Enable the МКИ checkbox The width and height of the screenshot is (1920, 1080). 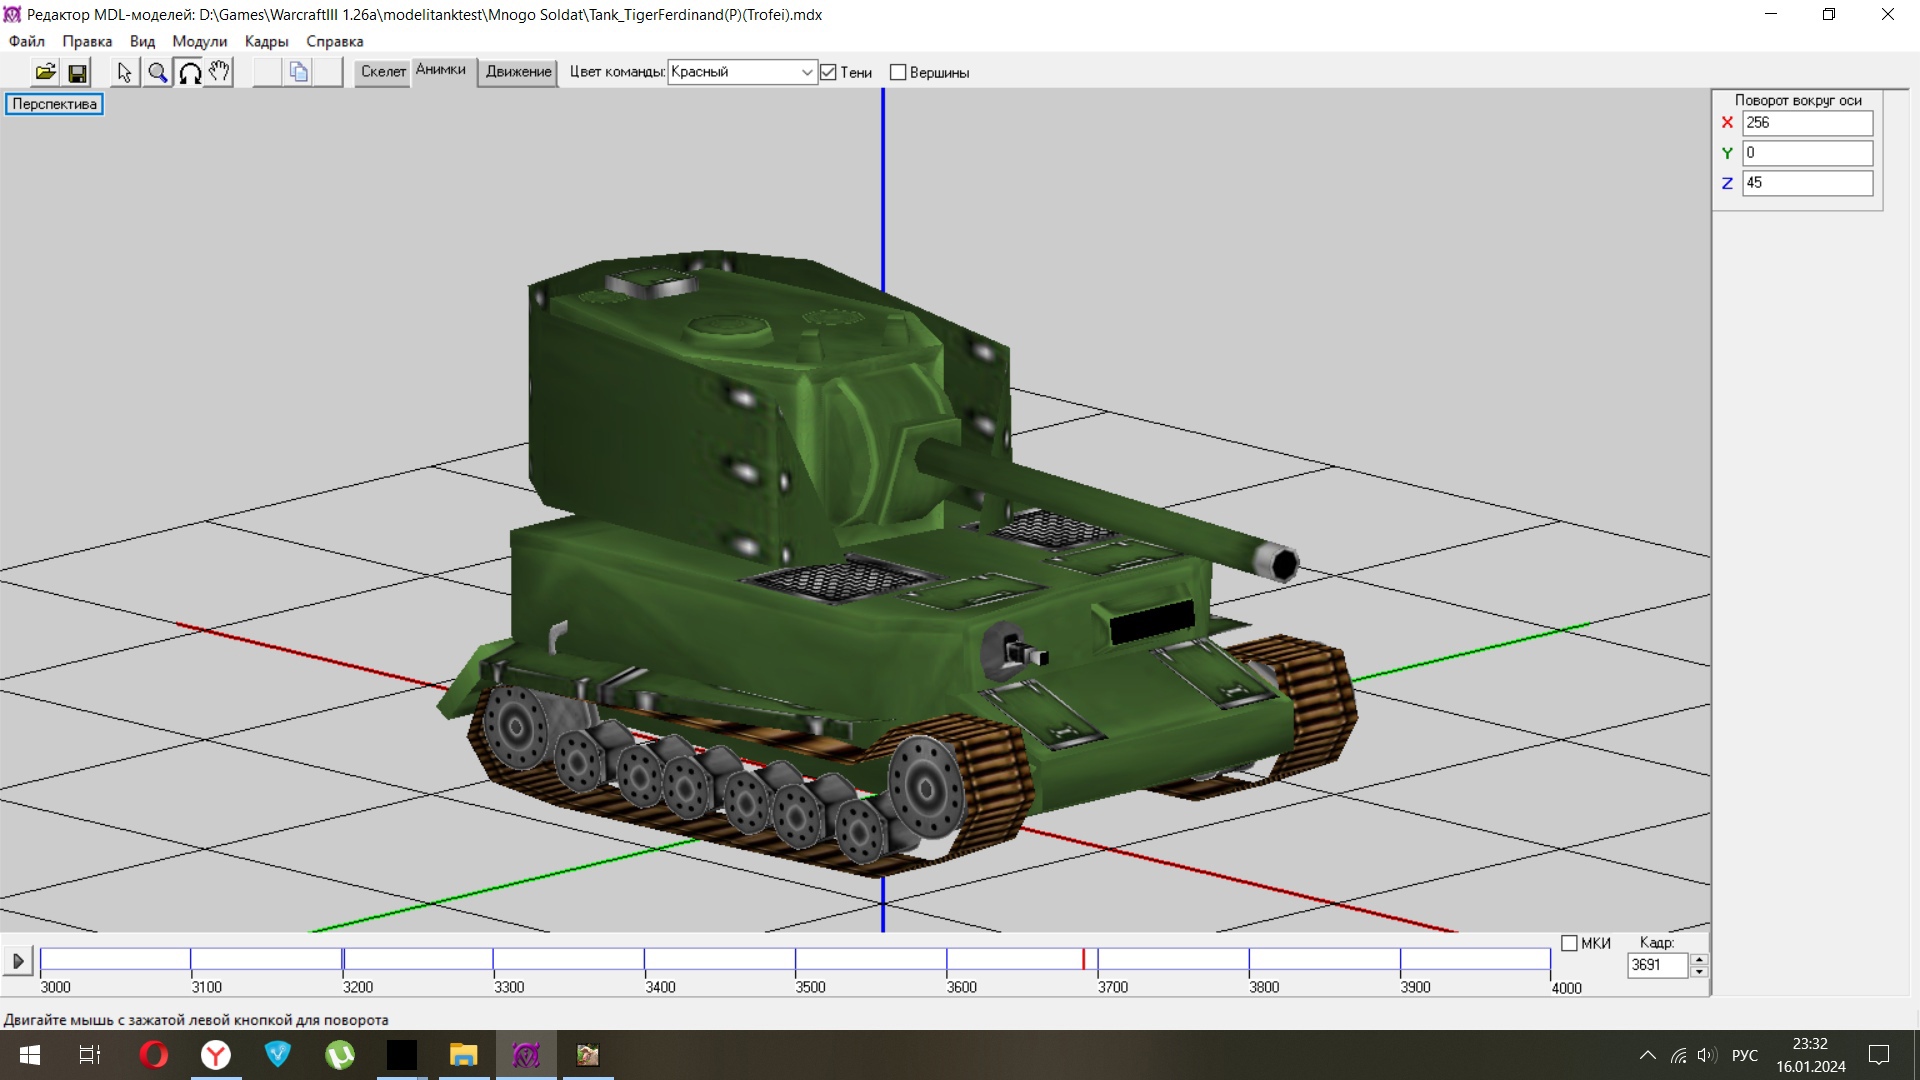[x=1569, y=943]
